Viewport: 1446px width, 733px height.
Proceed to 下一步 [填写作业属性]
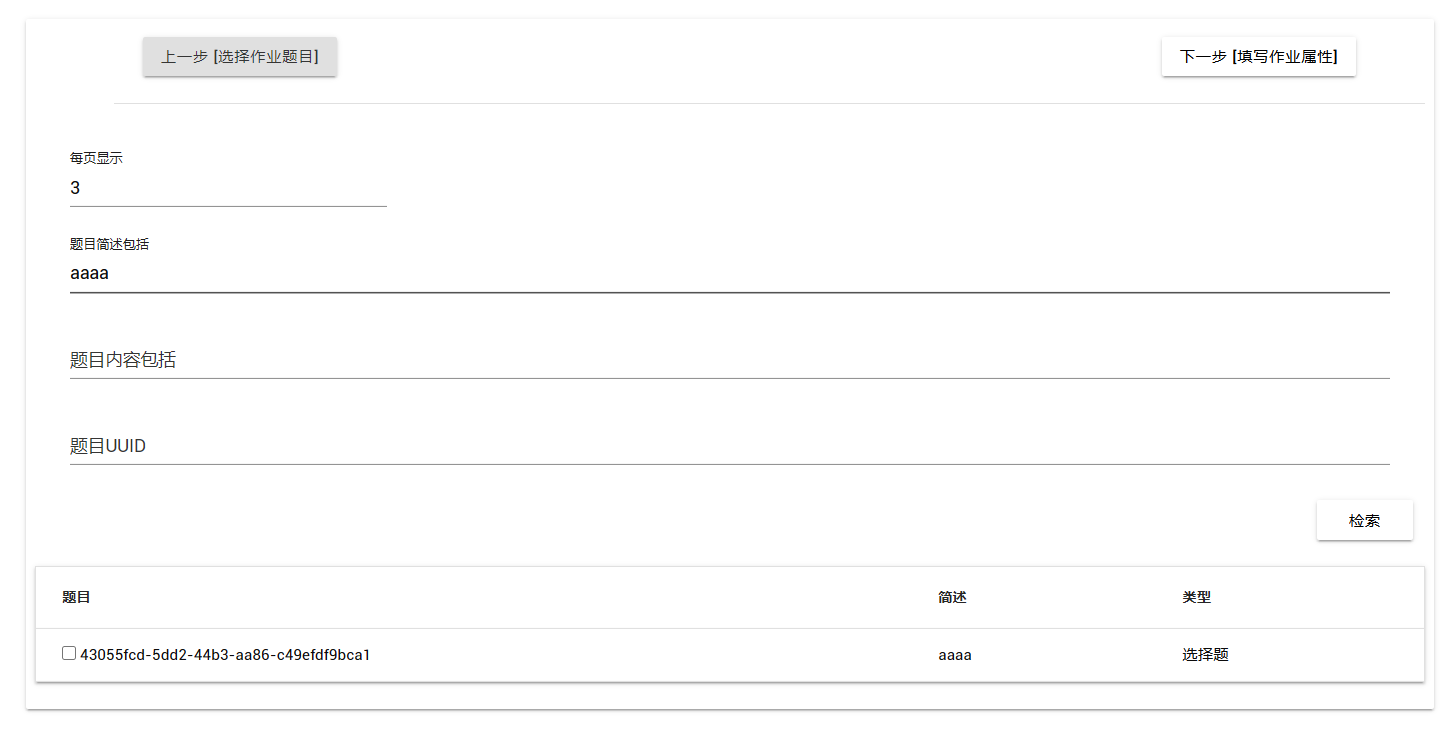click(1258, 57)
